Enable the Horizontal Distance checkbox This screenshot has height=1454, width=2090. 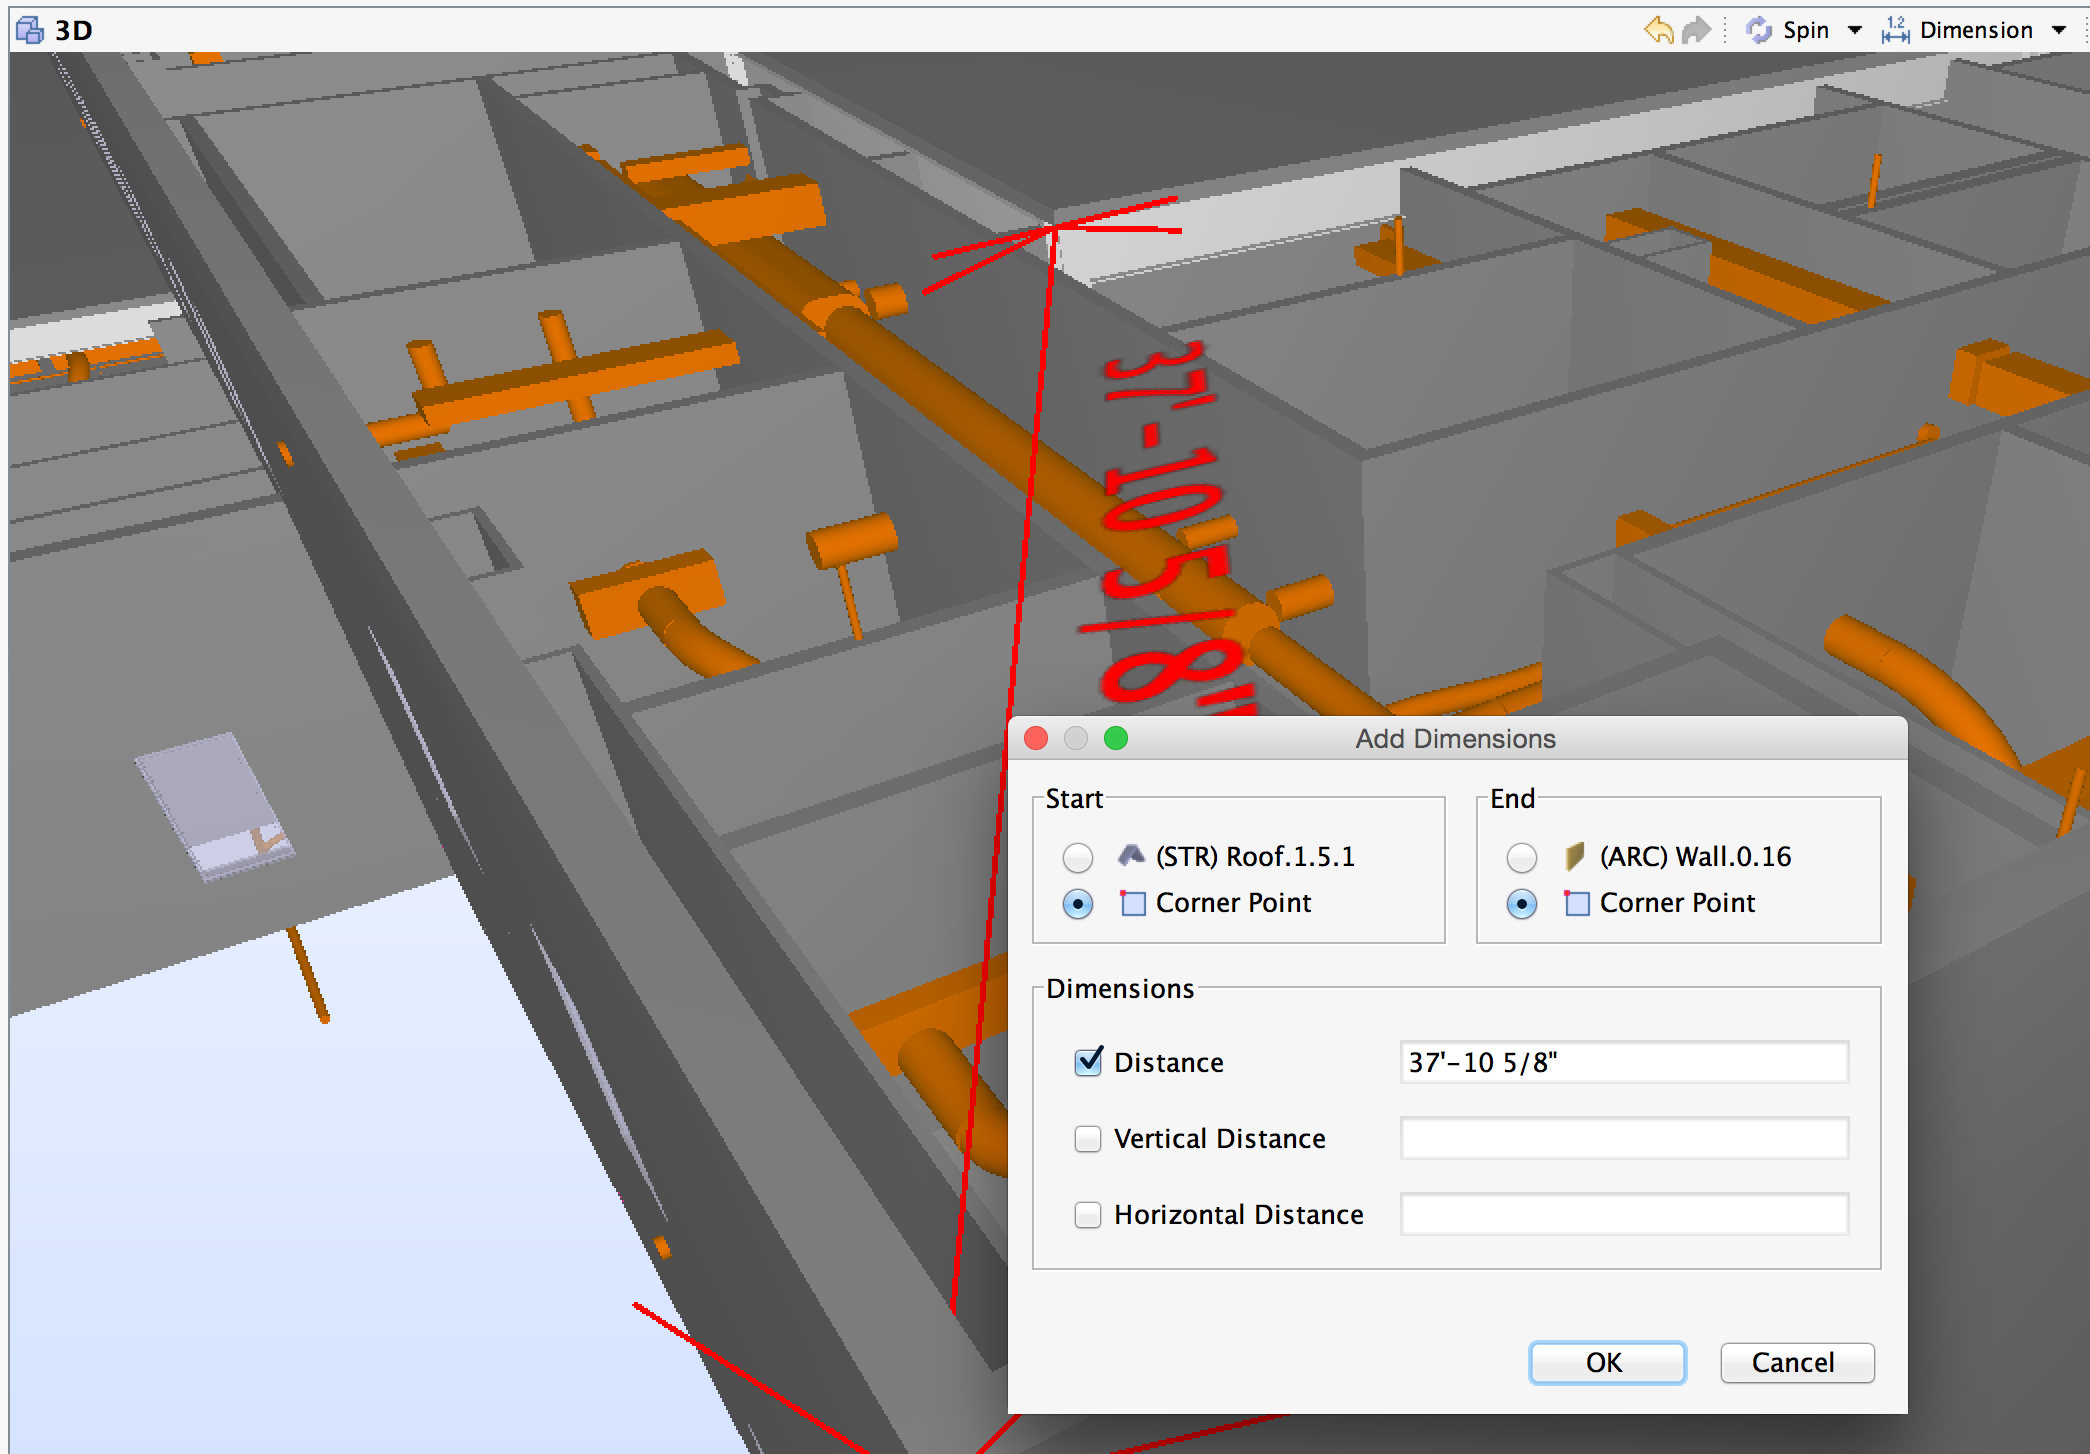[1088, 1215]
